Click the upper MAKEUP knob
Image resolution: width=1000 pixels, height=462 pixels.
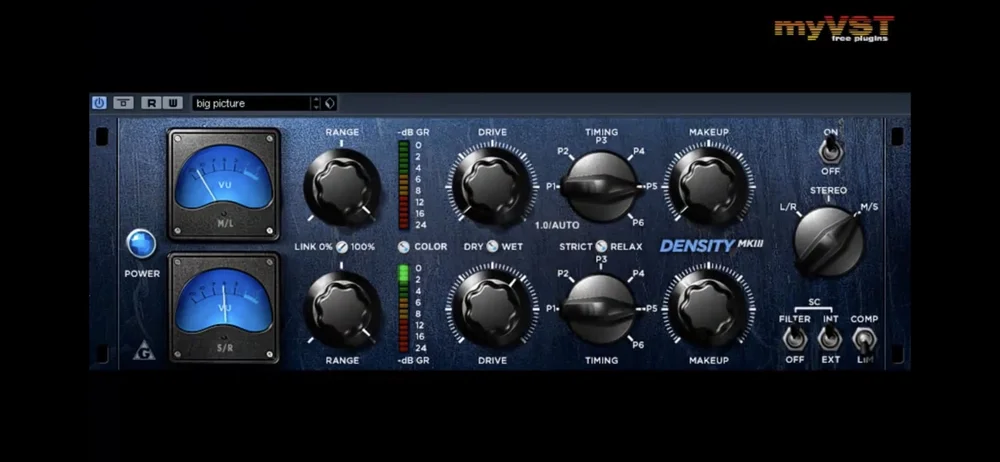709,186
